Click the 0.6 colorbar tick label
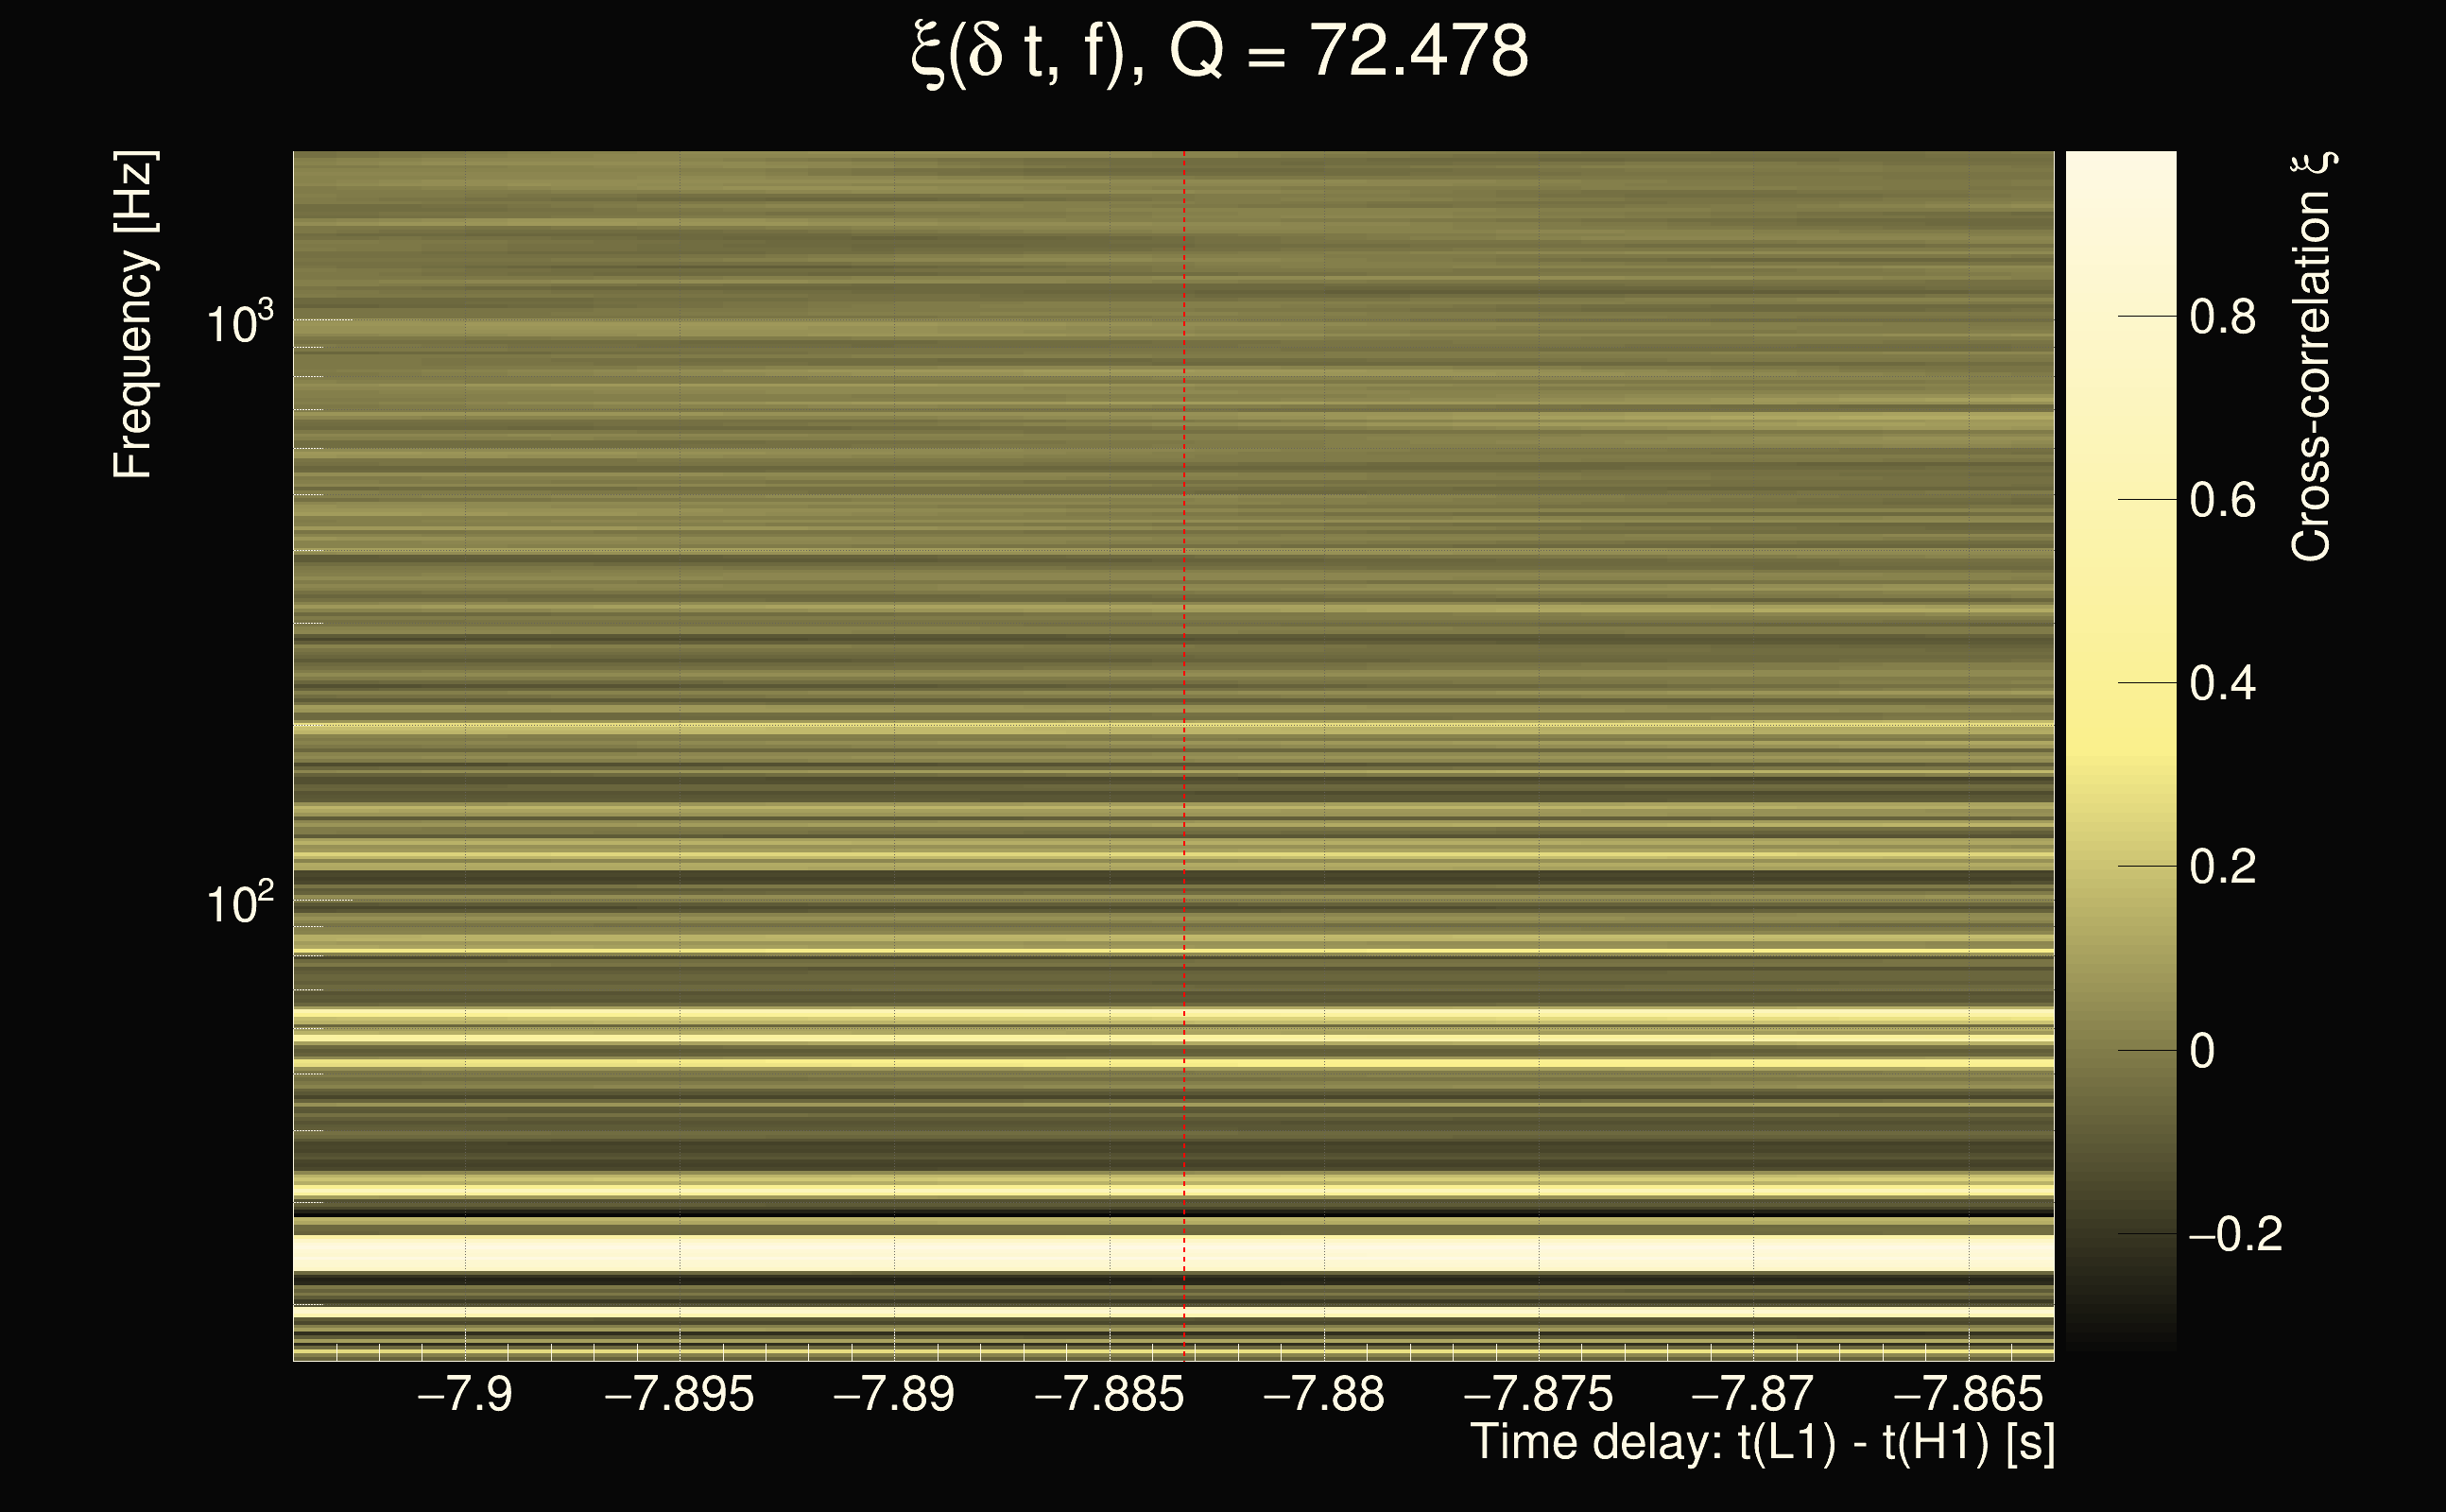Screen dimensions: 2446x1512 click(2222, 500)
